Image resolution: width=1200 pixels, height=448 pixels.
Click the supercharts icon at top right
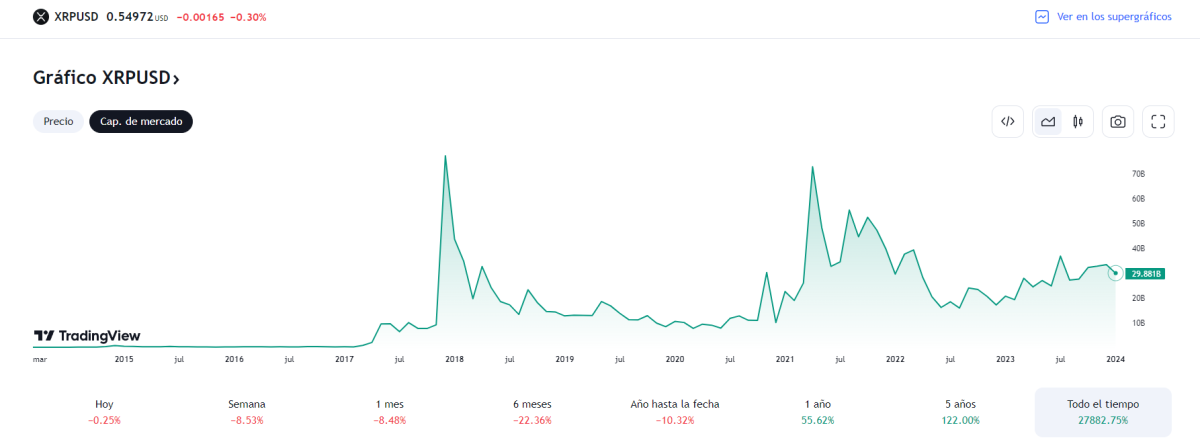pos(1042,17)
